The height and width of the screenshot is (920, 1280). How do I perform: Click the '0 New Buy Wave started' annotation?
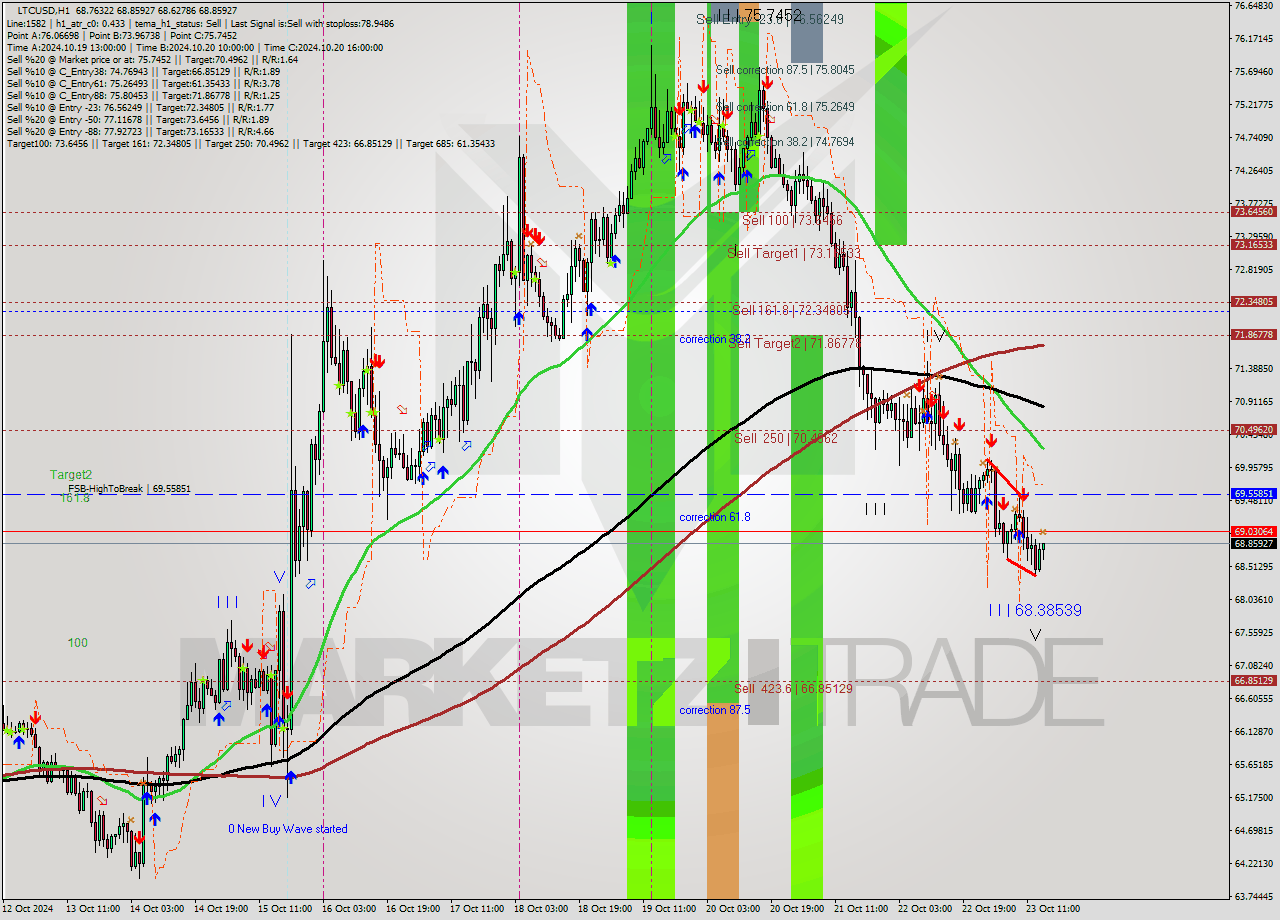pos(288,829)
